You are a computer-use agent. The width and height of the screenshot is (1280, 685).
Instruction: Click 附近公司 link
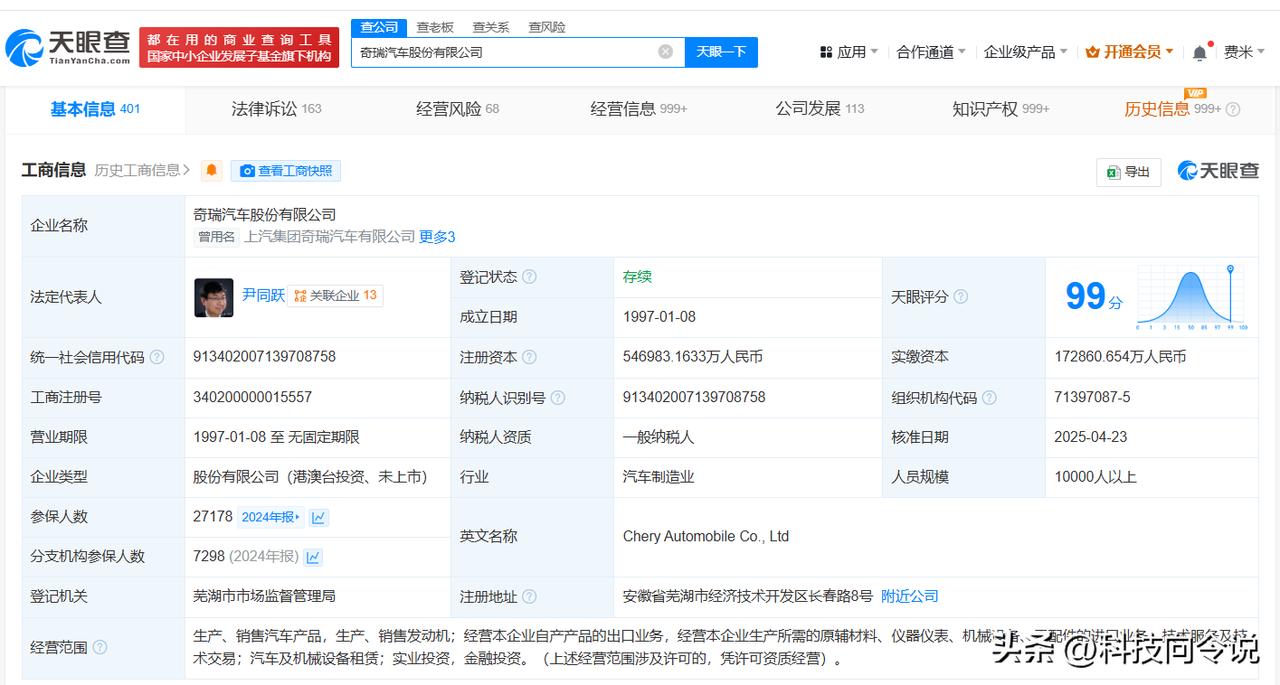[909, 596]
